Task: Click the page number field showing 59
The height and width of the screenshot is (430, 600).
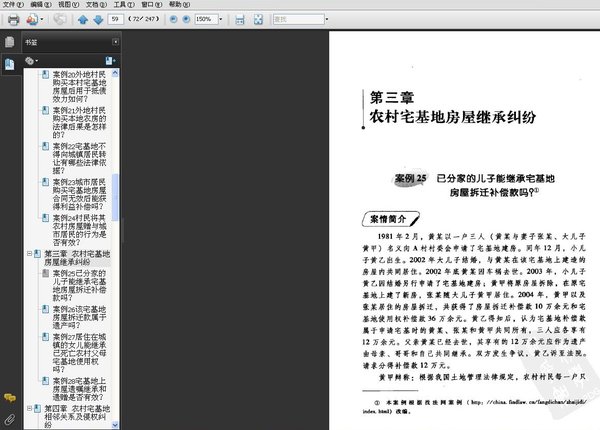Action: (x=116, y=19)
